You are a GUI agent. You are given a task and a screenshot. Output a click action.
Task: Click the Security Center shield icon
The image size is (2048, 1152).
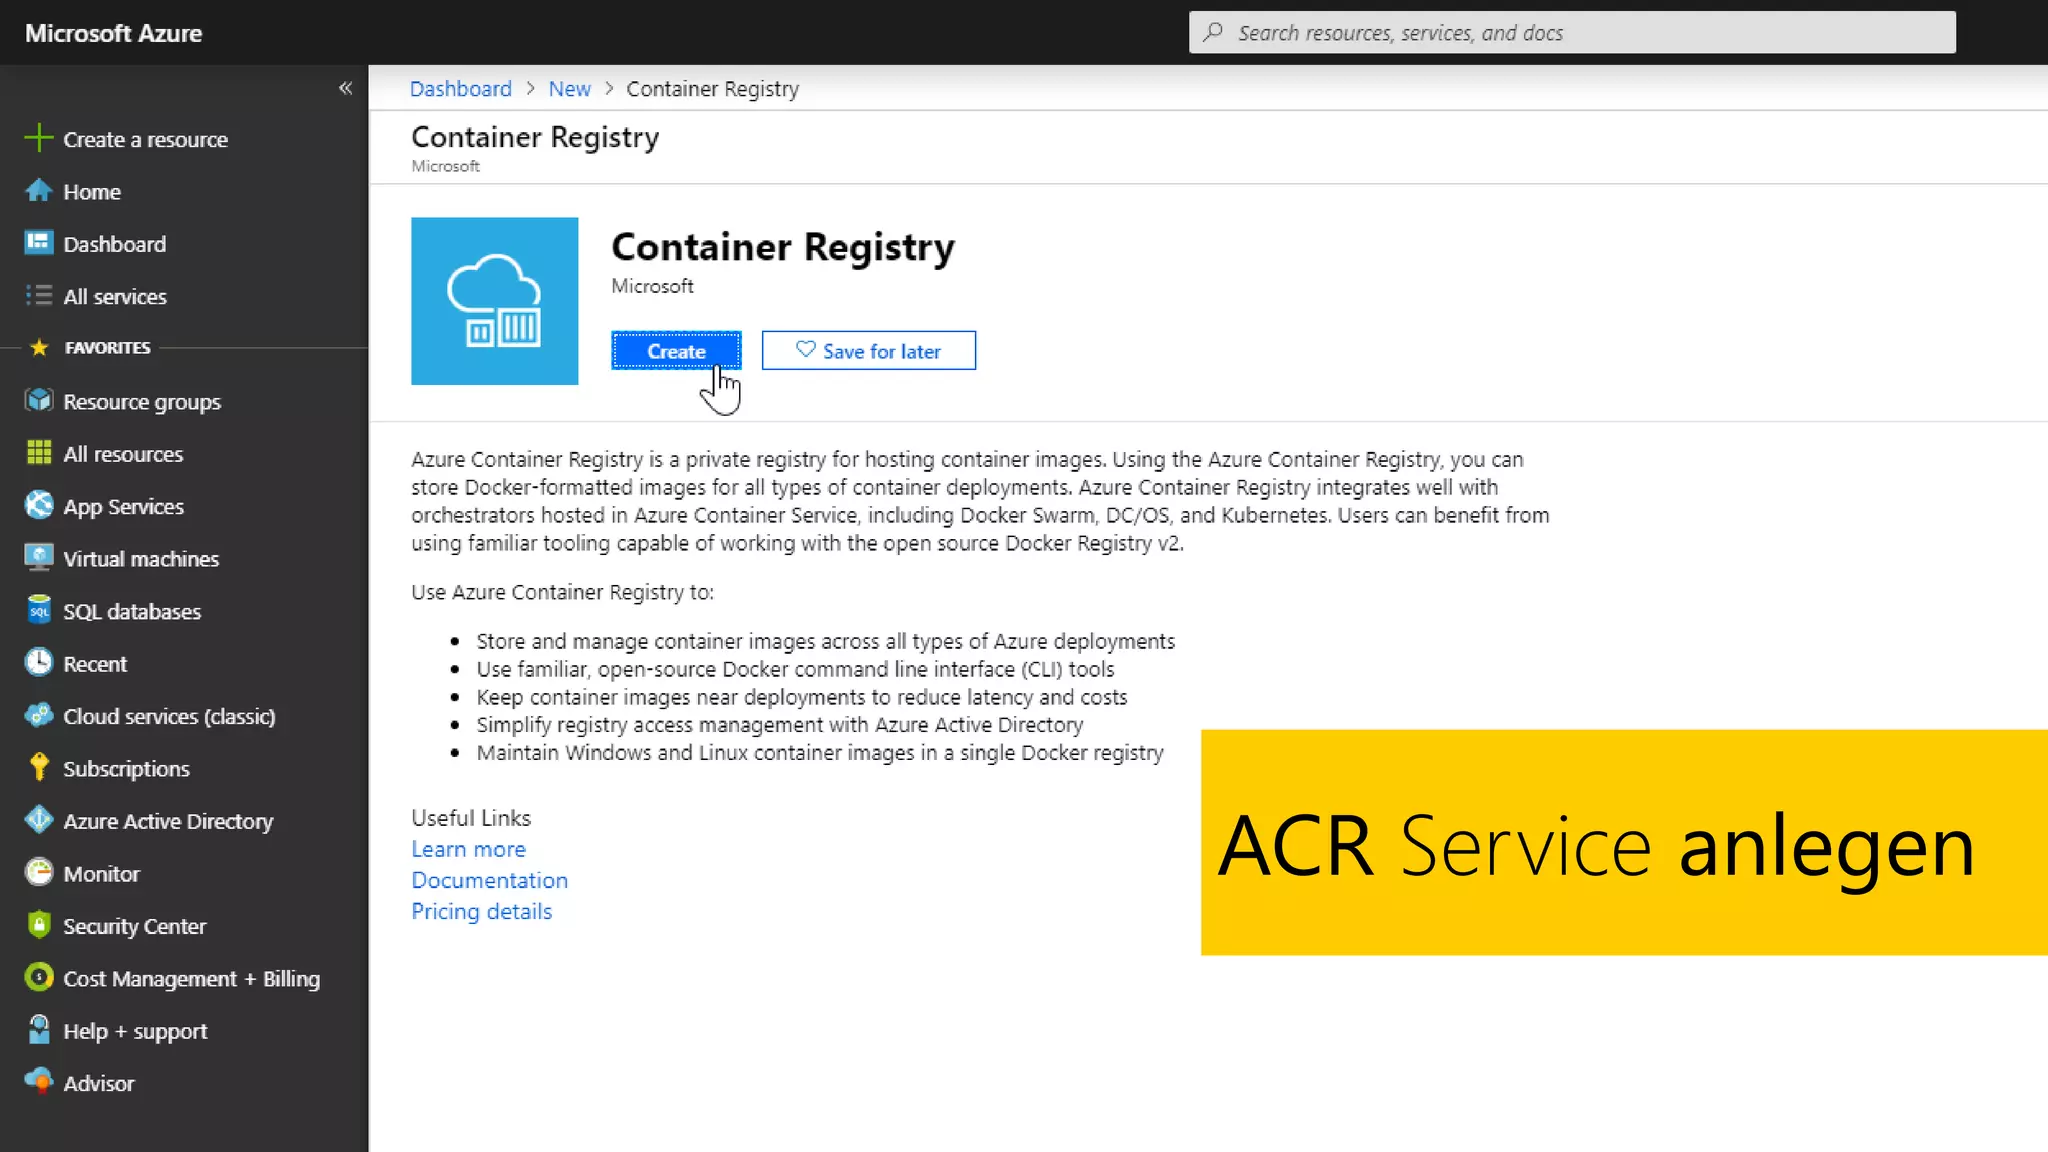point(38,925)
